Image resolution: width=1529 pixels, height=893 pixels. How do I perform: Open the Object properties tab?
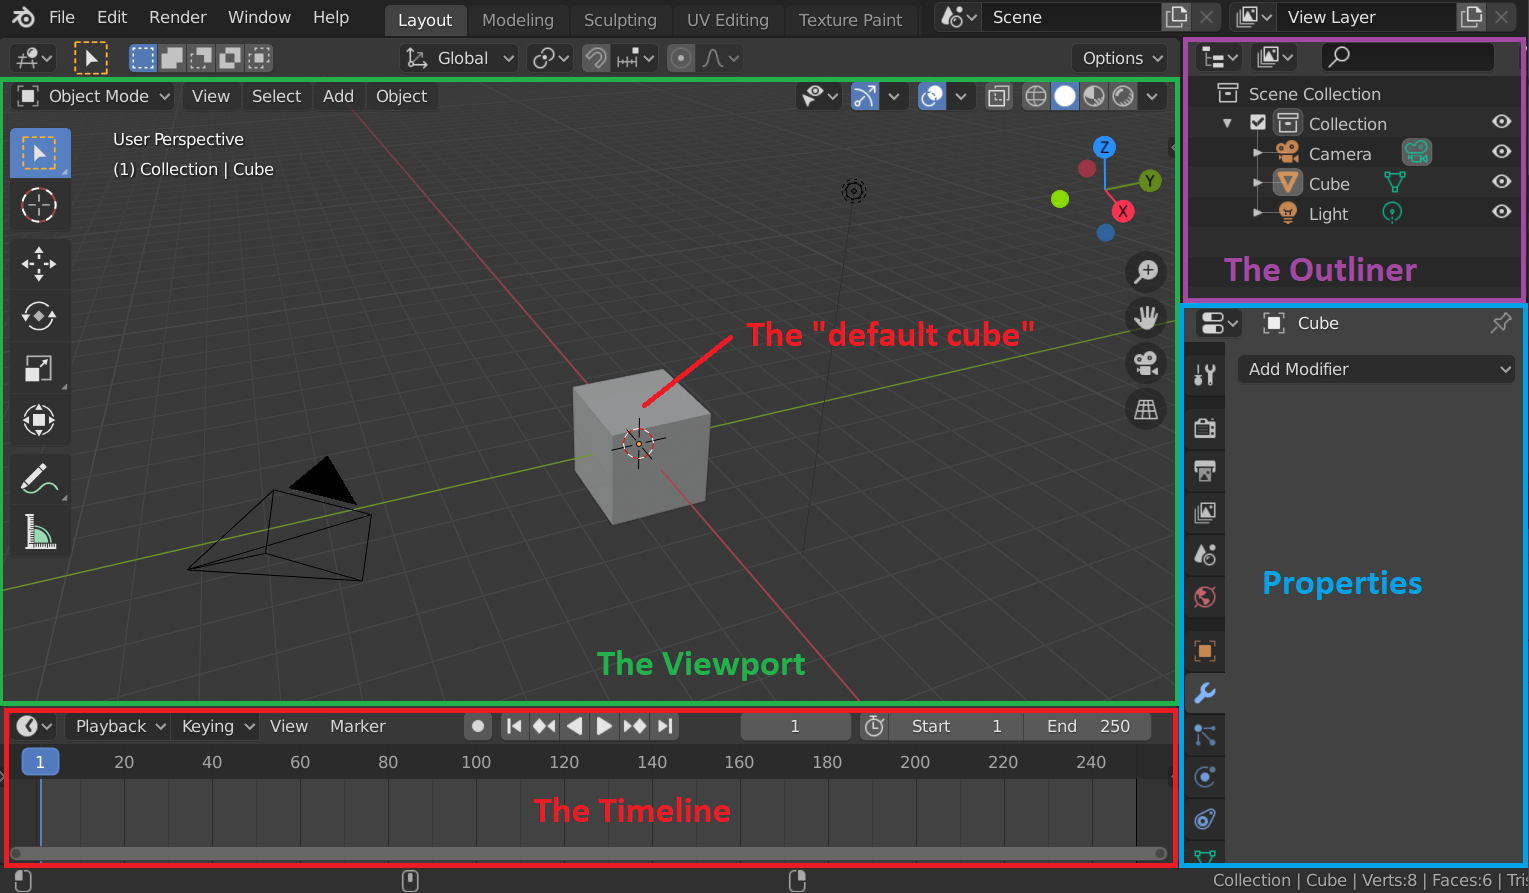[1205, 650]
